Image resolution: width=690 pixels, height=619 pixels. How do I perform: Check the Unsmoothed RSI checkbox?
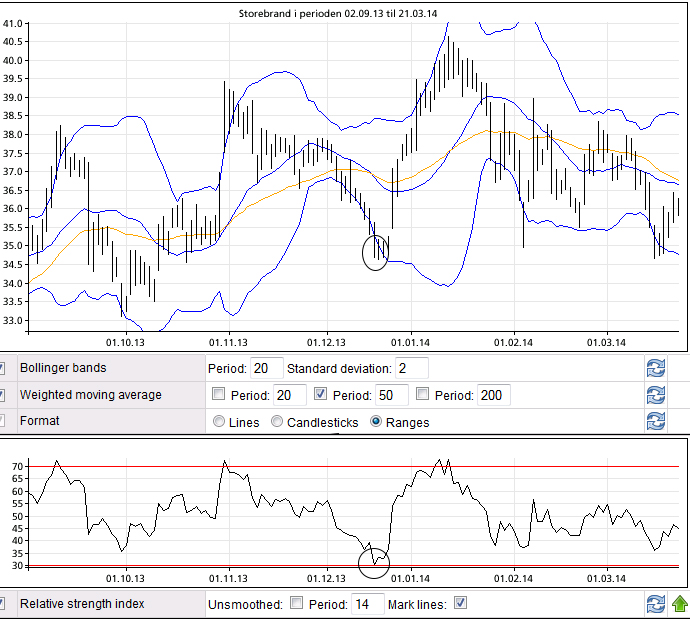(x=296, y=604)
